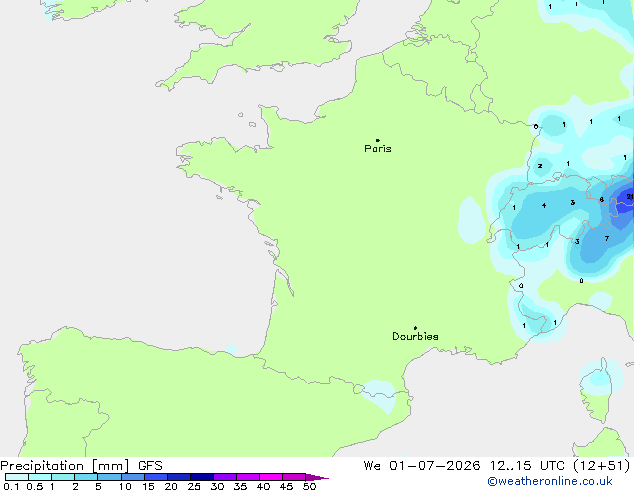Click the Dourbies location label
The image size is (634, 490).
(415, 336)
